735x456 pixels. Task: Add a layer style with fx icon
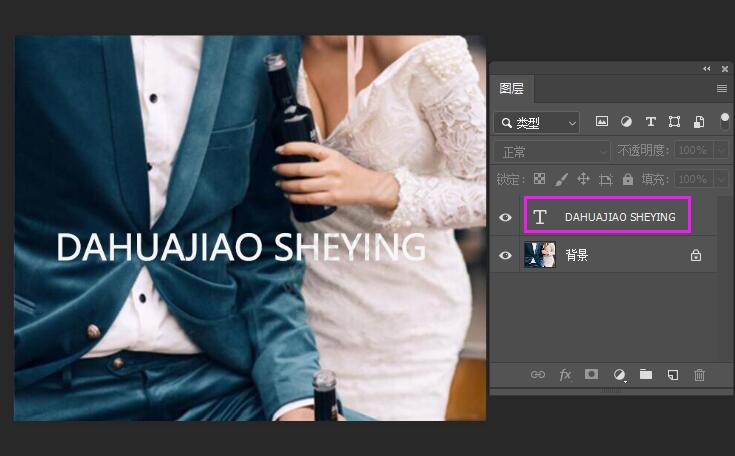pyautogui.click(x=565, y=374)
